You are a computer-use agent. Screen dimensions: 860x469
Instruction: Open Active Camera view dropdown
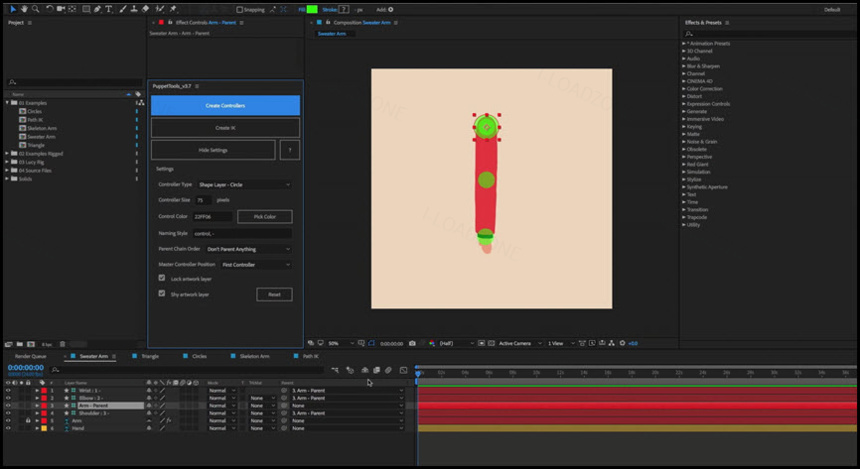click(x=519, y=343)
